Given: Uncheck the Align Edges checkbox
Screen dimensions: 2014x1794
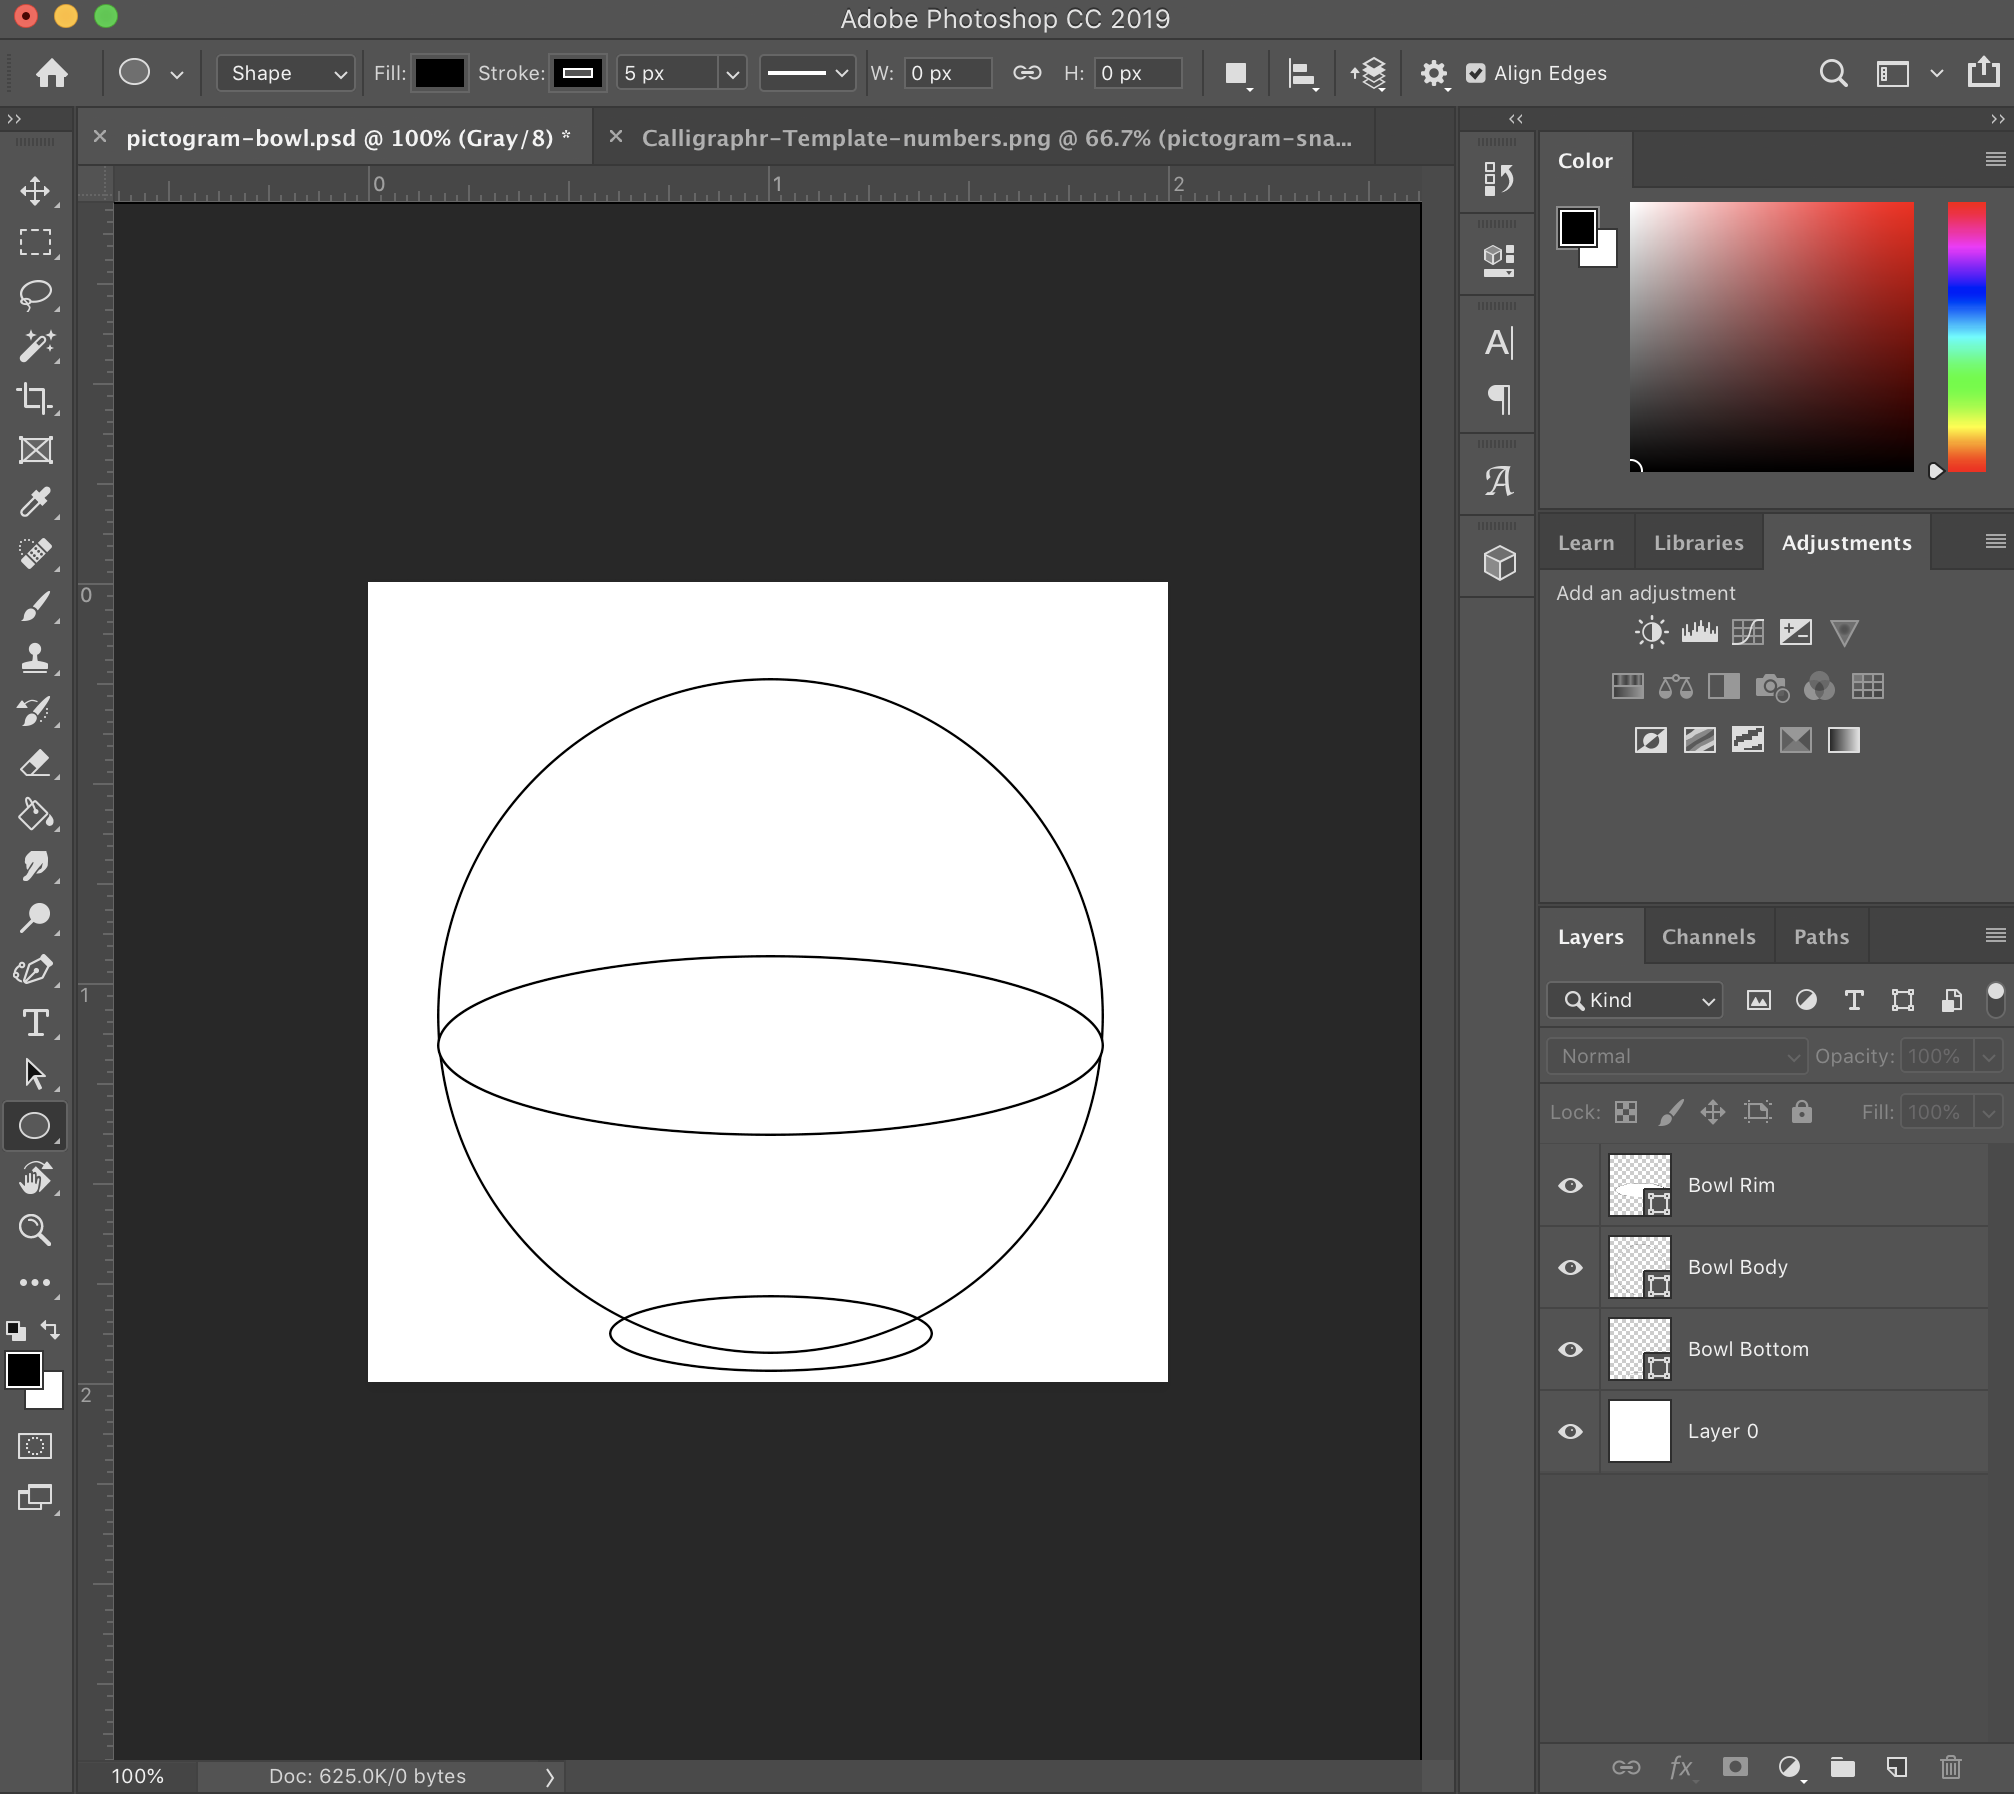Looking at the screenshot, I should (1475, 73).
